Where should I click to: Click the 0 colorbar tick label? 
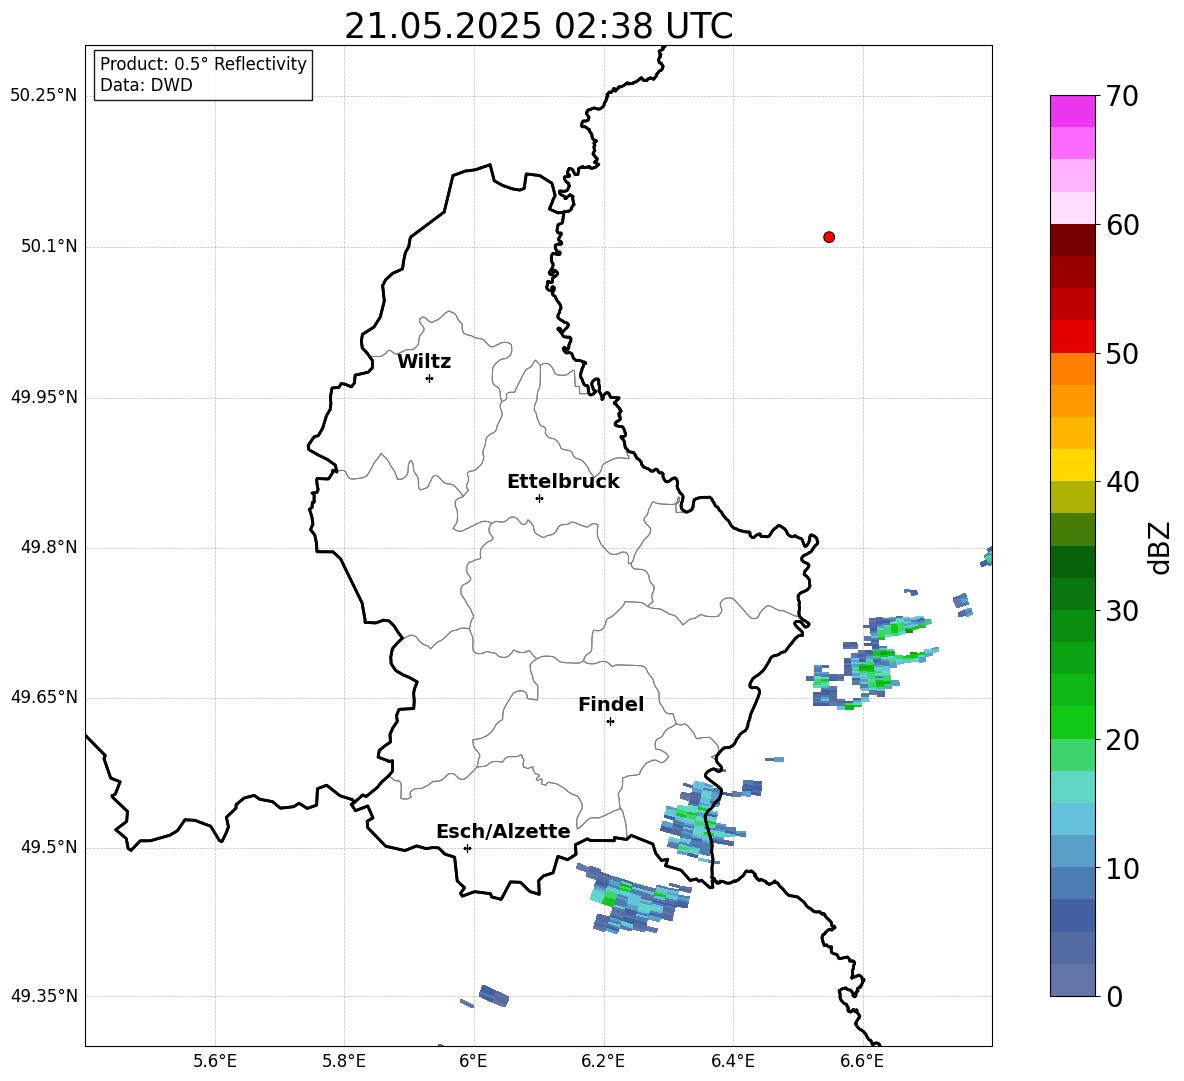(1114, 997)
